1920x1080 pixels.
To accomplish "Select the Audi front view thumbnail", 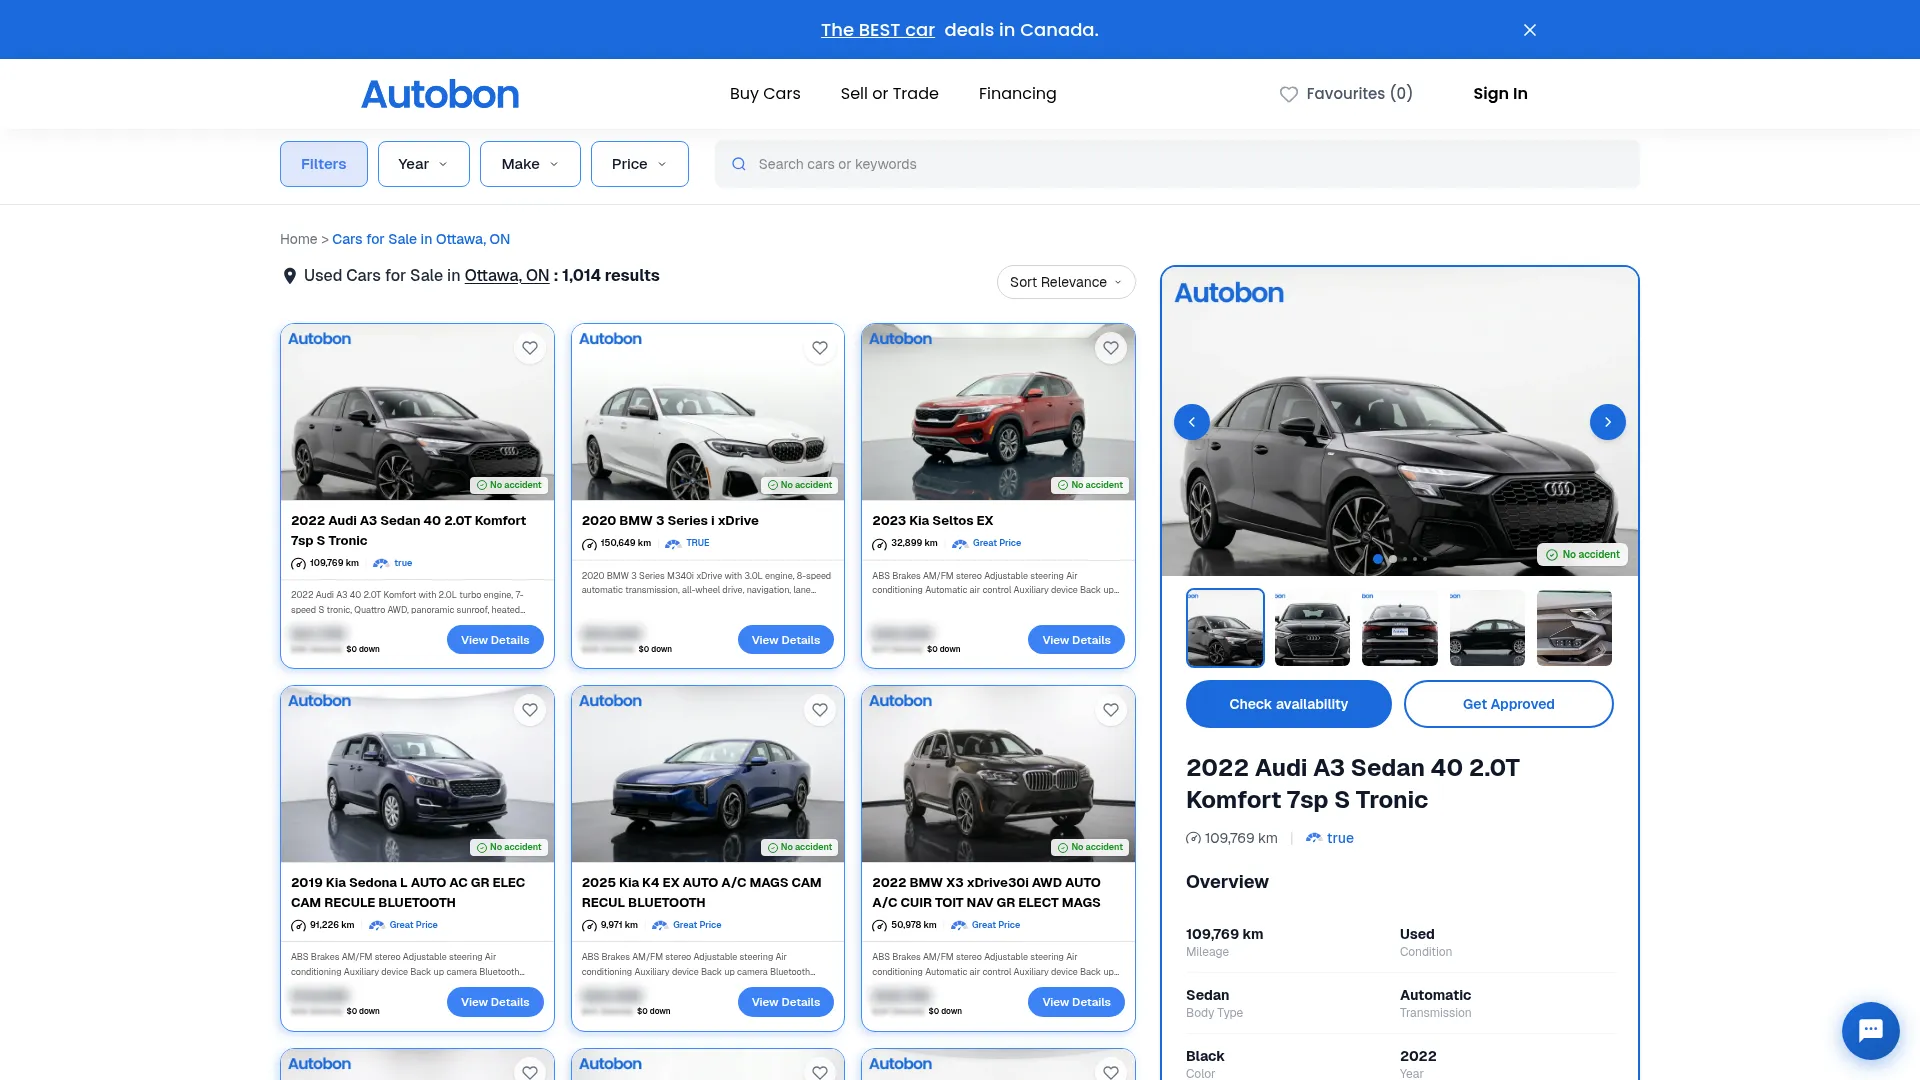I will click(1312, 628).
